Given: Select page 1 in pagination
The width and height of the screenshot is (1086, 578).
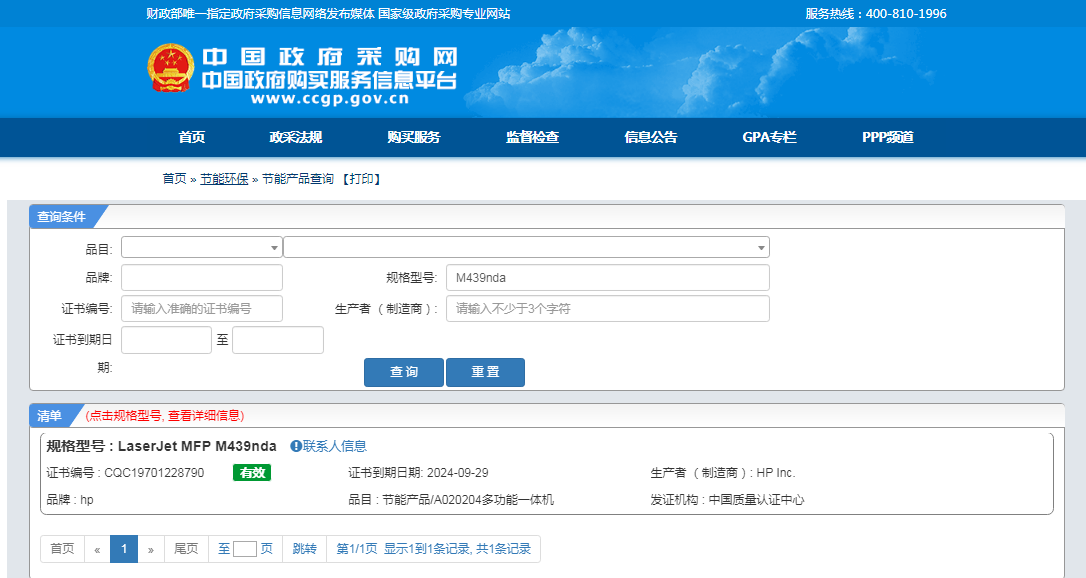Looking at the screenshot, I should [x=124, y=549].
